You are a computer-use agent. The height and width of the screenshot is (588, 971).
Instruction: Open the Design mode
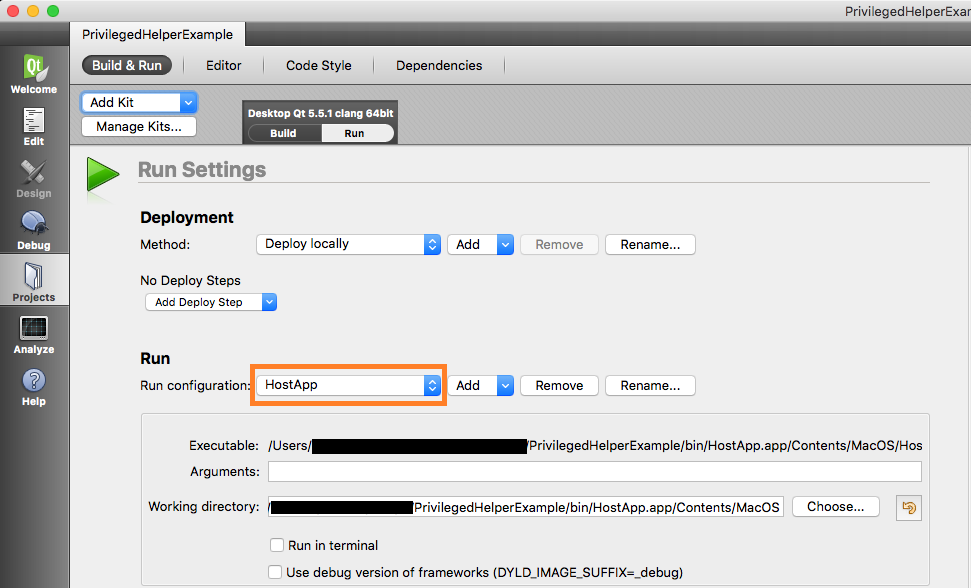coord(34,178)
